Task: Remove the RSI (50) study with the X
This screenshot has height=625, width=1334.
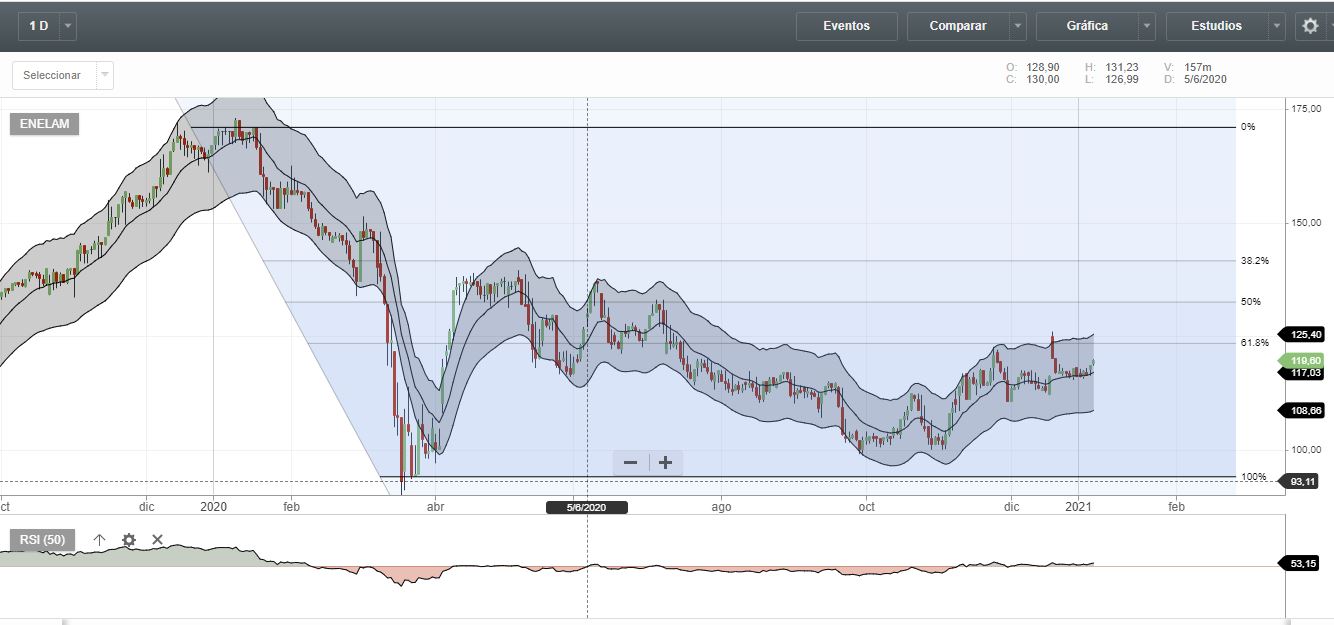Action: (157, 540)
